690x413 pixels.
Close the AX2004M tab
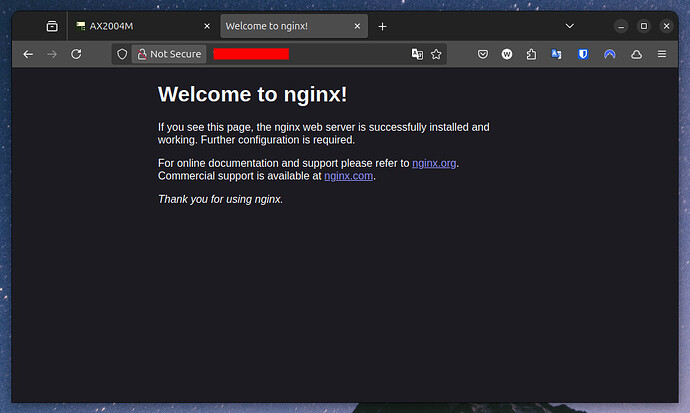(207, 26)
